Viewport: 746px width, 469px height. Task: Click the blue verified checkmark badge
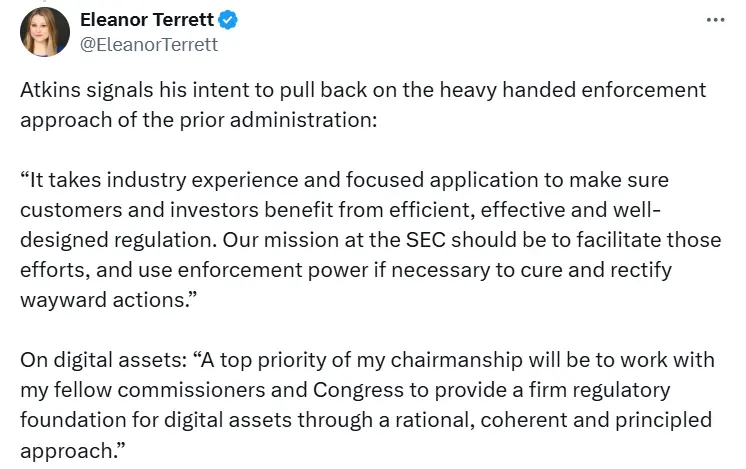[x=229, y=19]
